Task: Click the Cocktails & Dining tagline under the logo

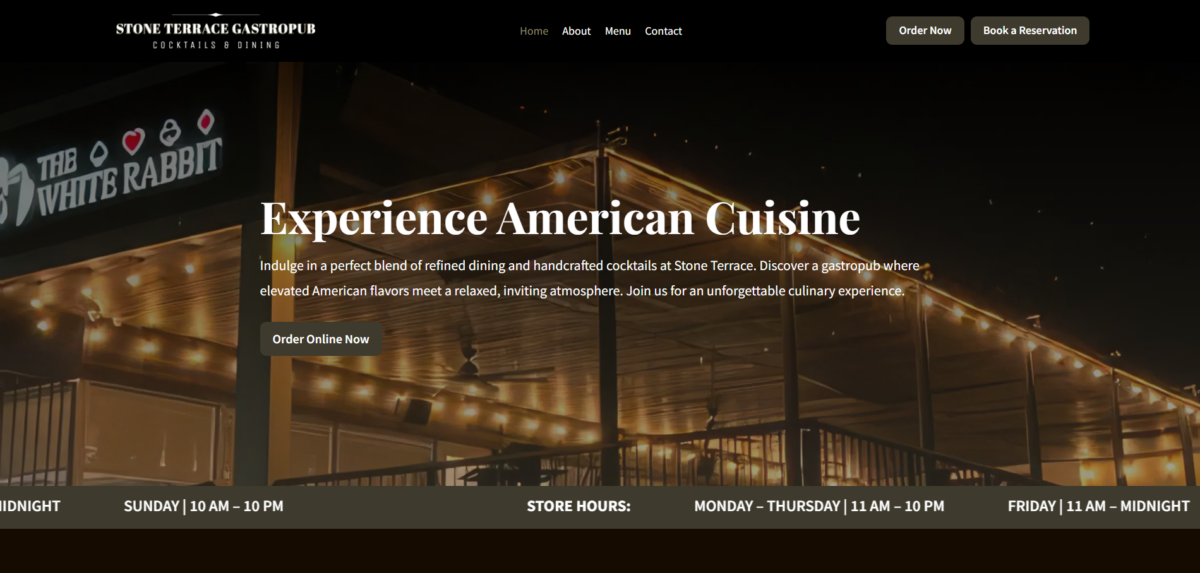Action: [x=216, y=45]
